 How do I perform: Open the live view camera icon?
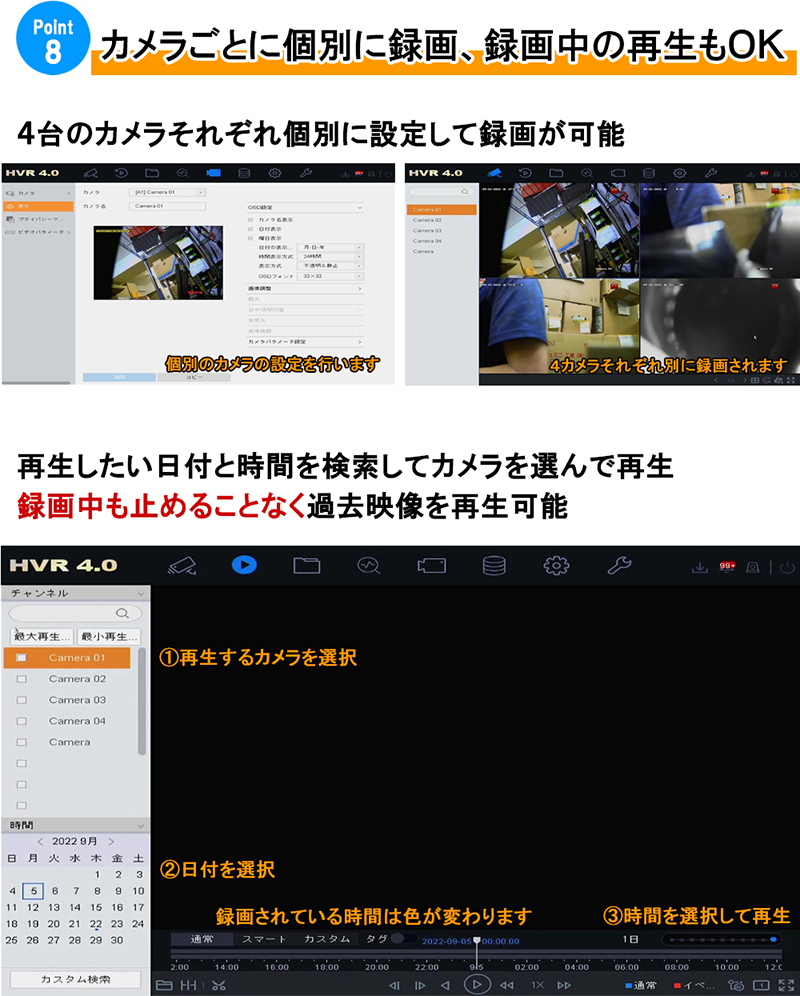pos(181,566)
